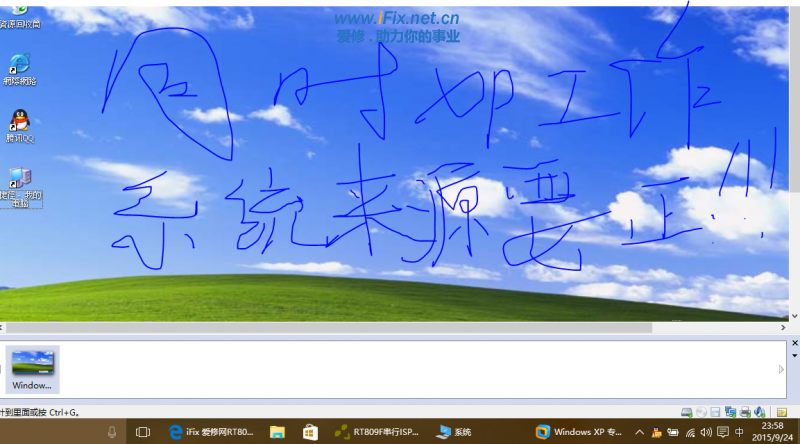Open the clock showing 23:58

pyautogui.click(x=772, y=432)
